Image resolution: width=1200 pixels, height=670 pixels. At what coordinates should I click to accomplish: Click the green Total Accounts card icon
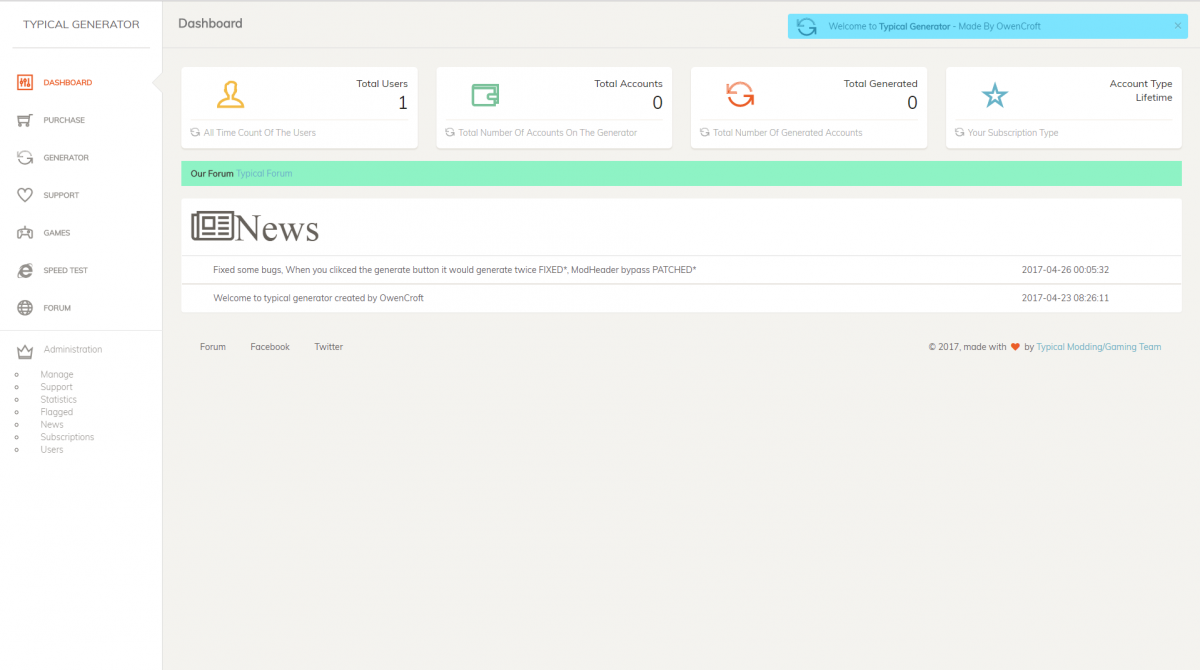pos(487,95)
